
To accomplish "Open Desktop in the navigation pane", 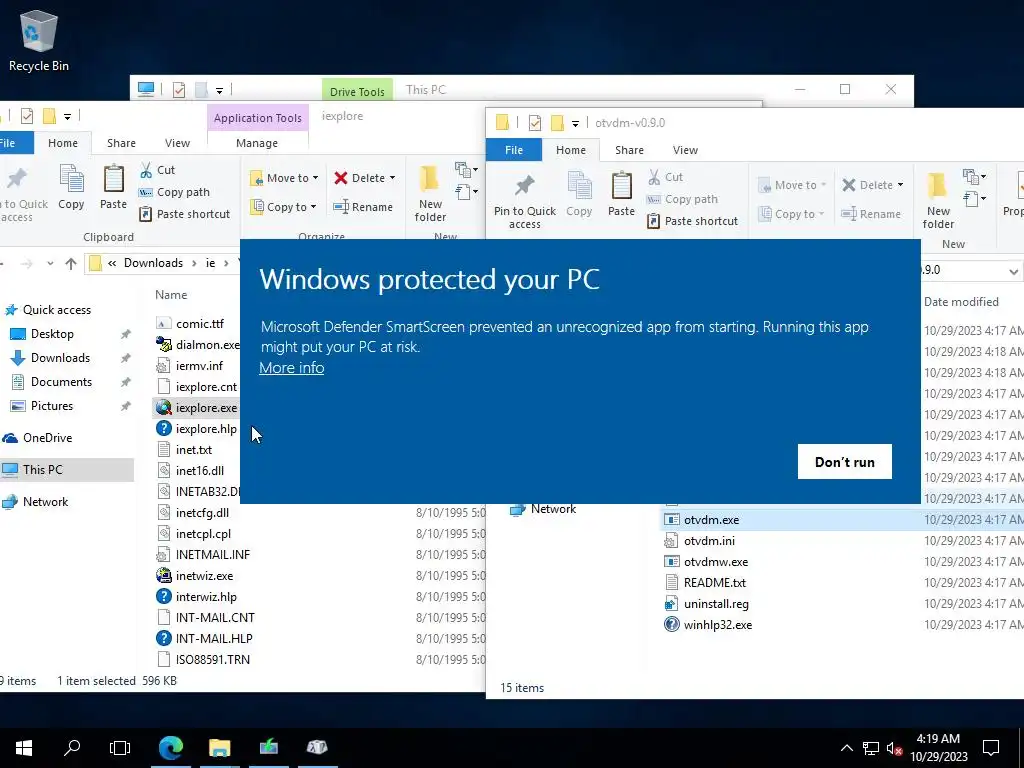I will (52, 334).
